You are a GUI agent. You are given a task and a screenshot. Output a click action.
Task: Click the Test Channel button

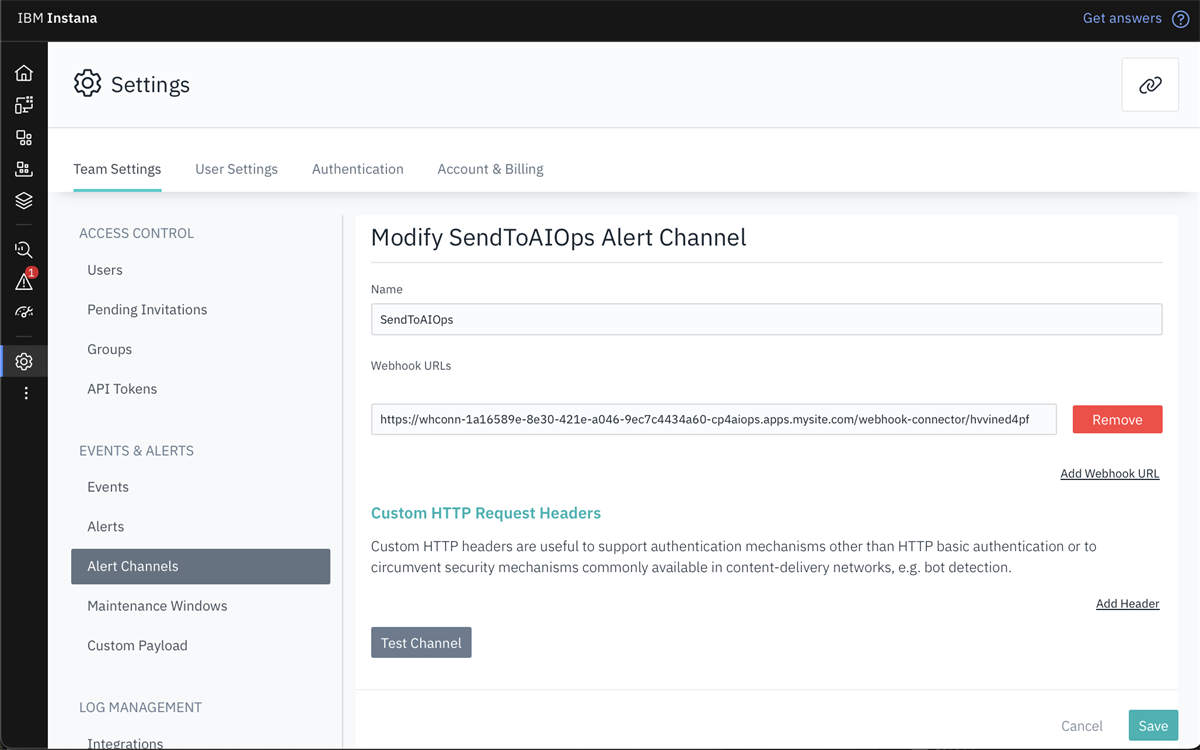coord(421,643)
